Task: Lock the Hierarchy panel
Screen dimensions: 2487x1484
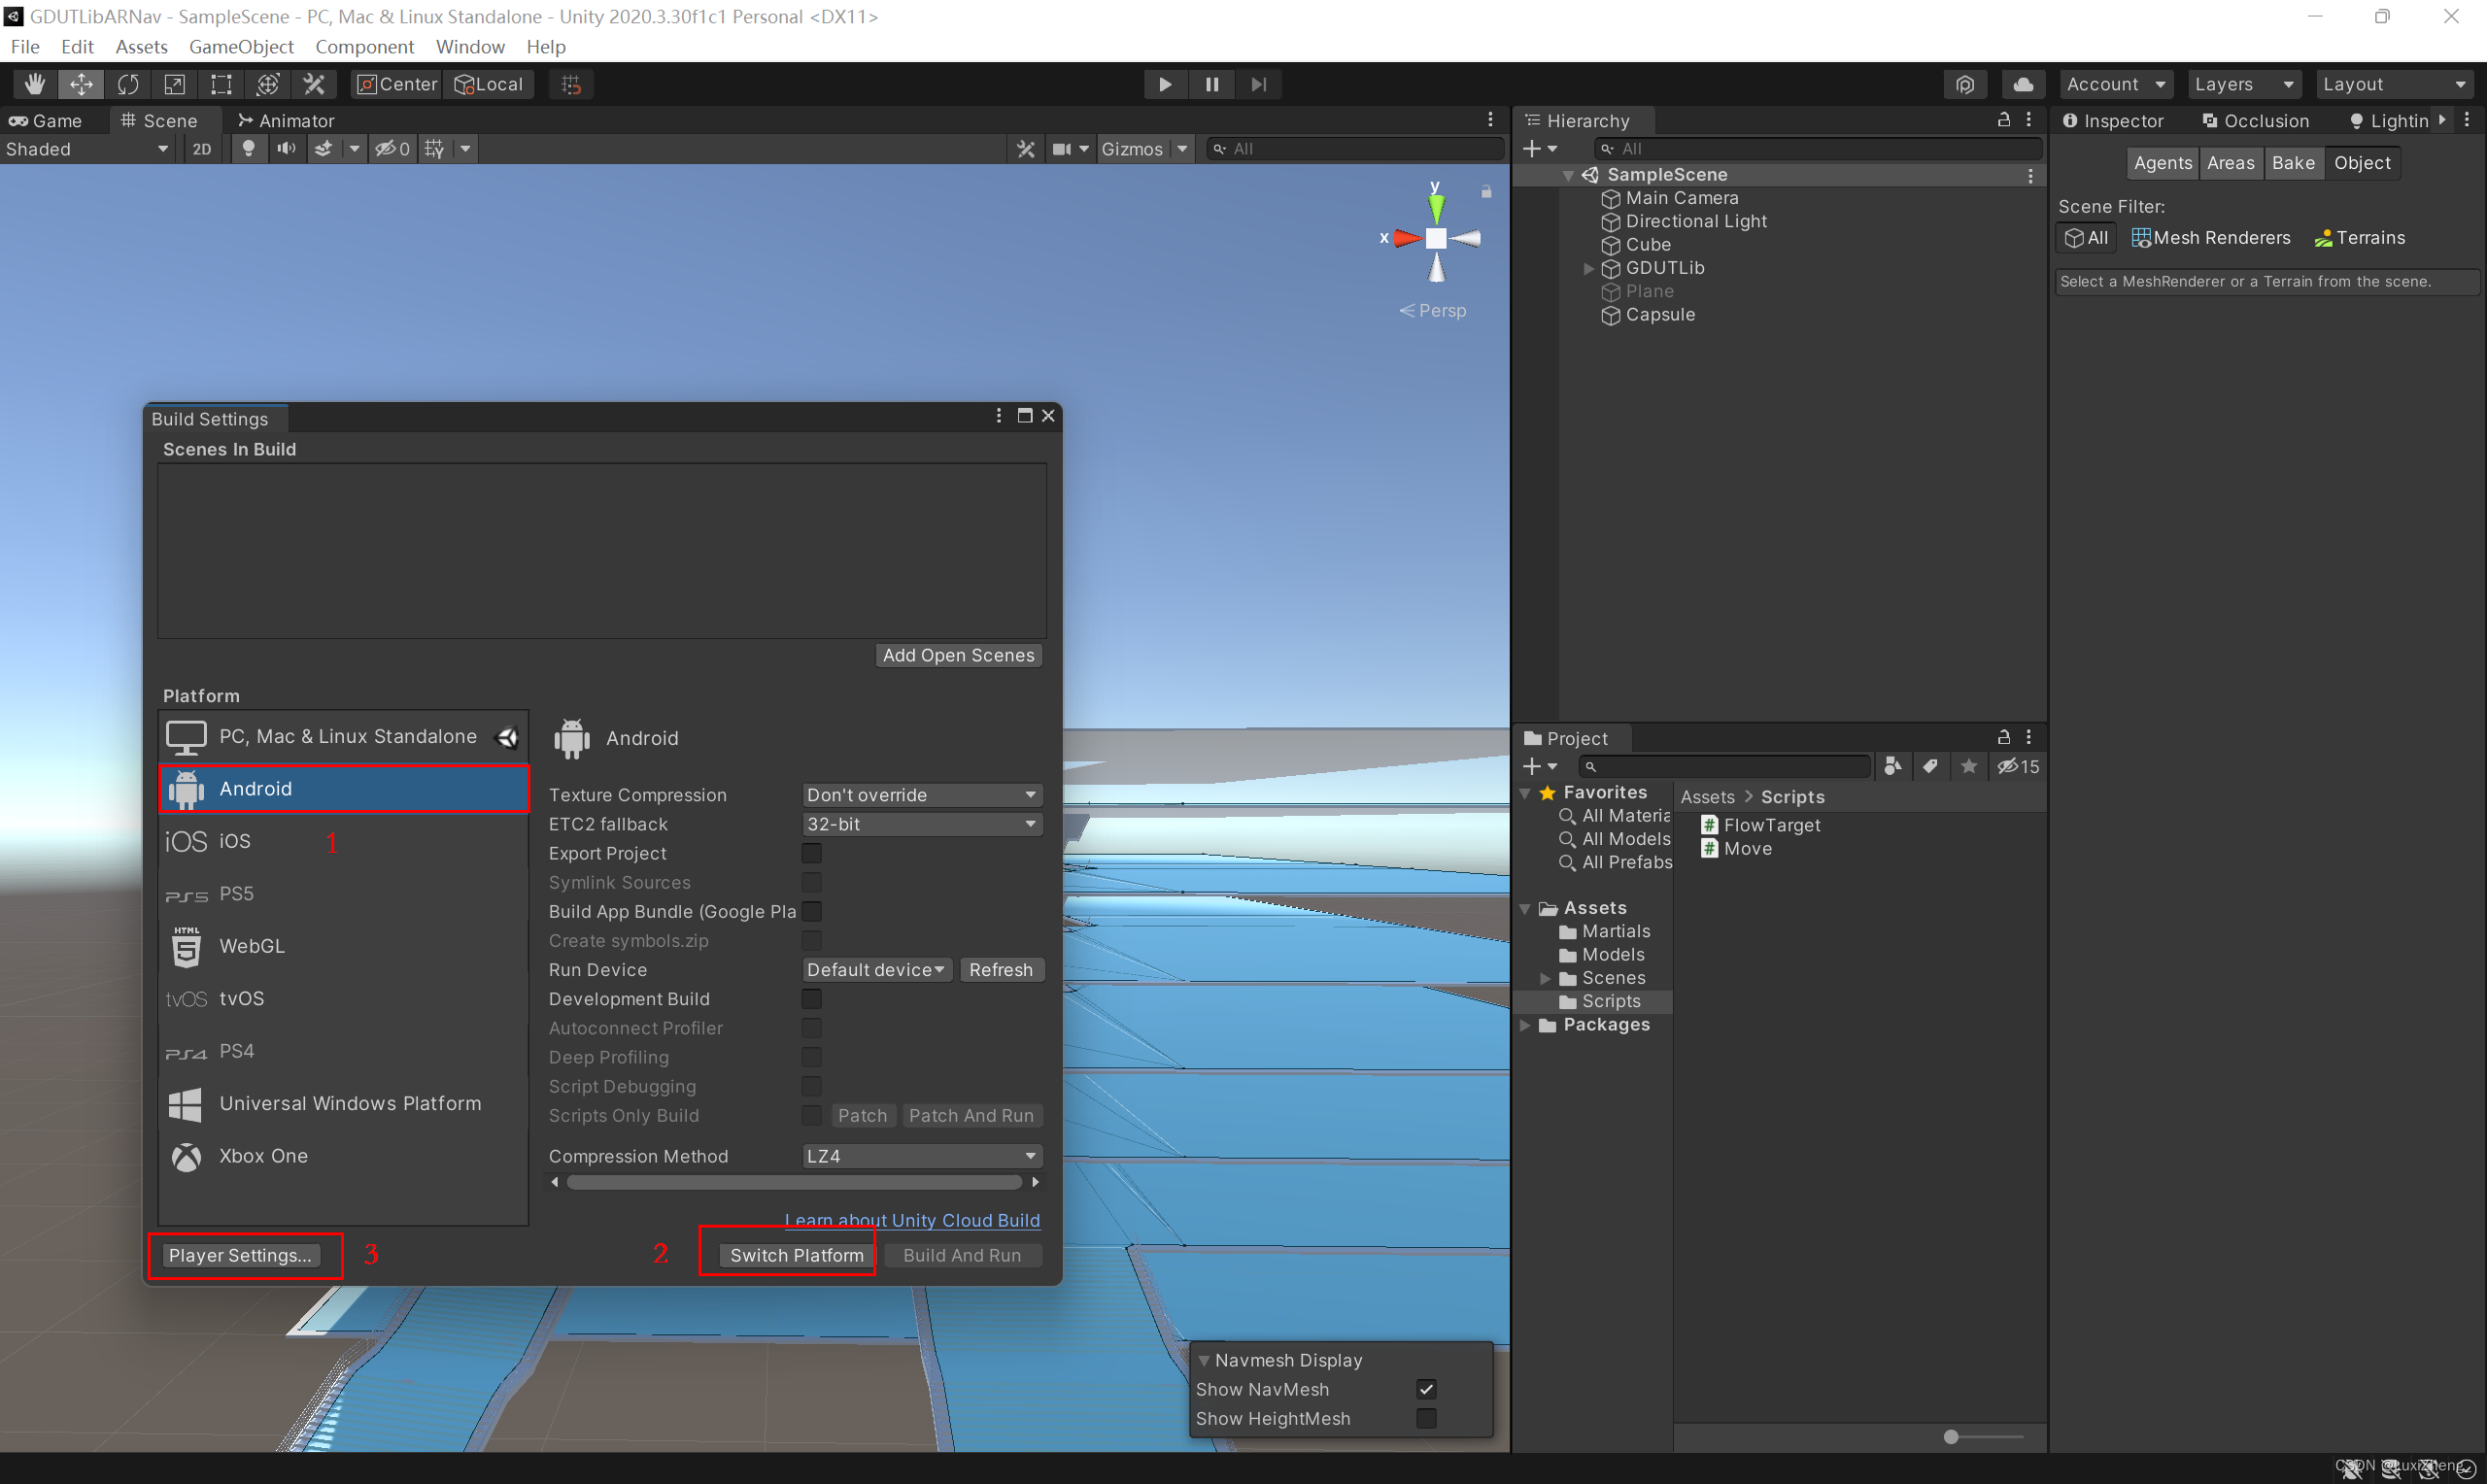Action: (x=2003, y=119)
